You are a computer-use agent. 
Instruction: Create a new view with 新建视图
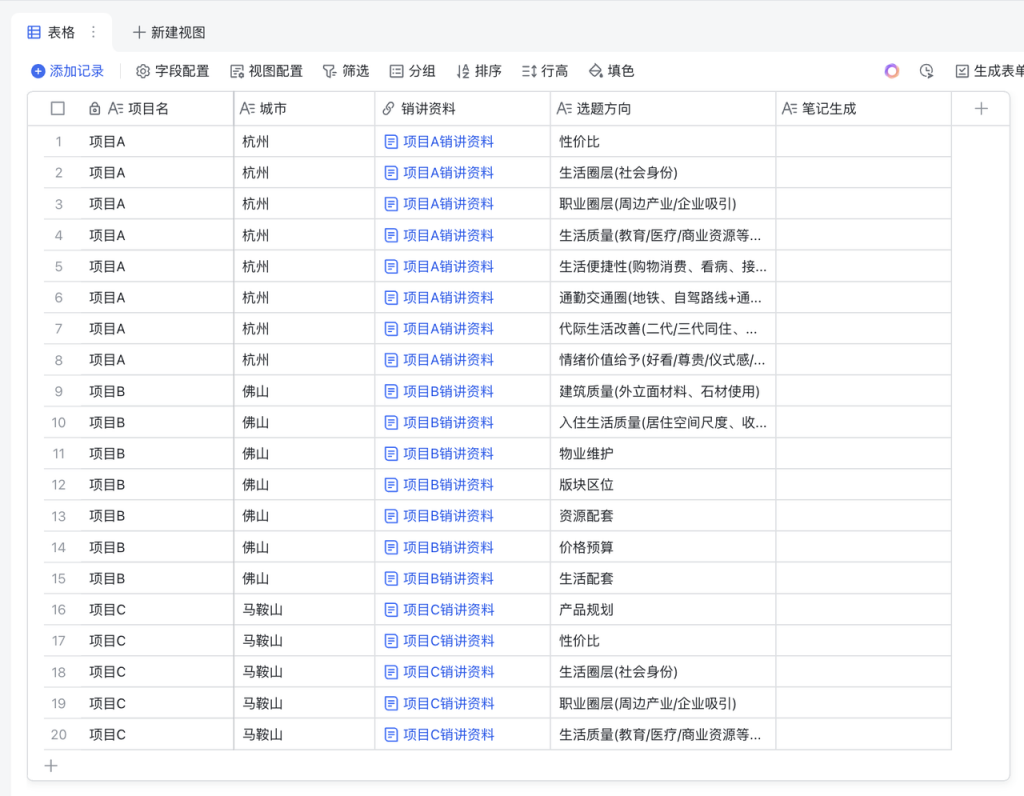tap(169, 32)
